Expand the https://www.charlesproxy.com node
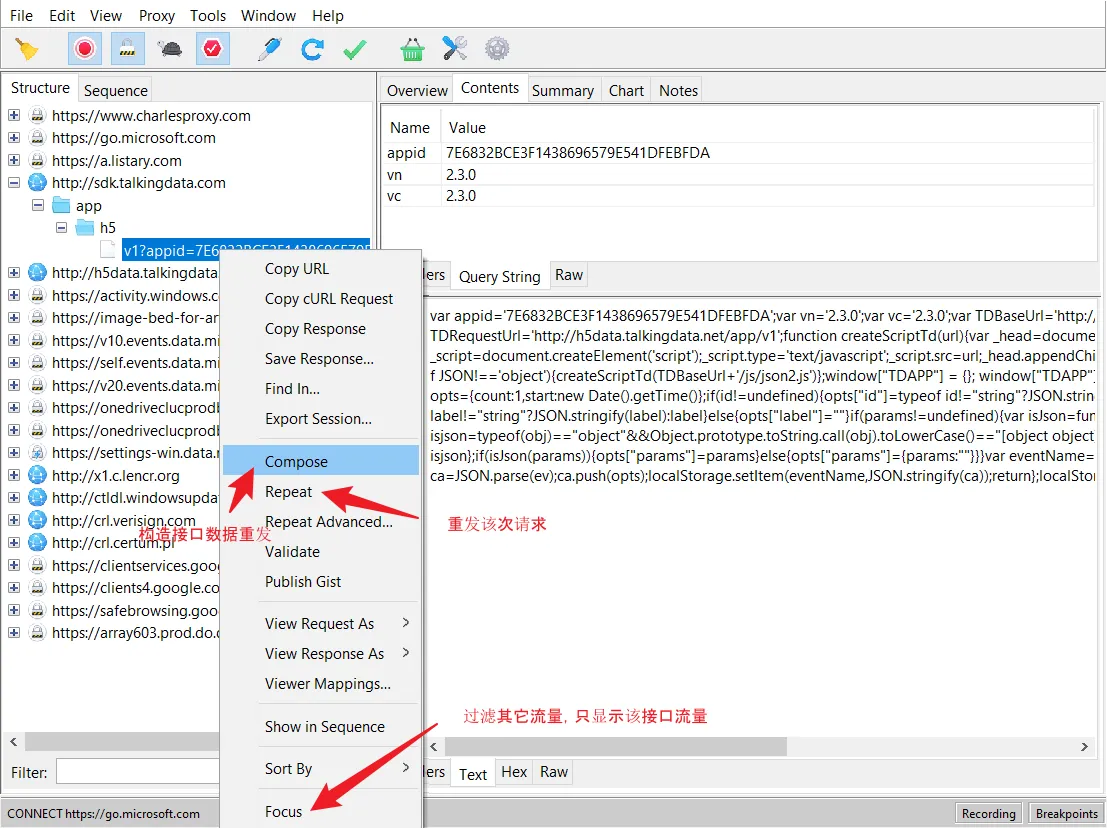Screen dimensions: 1107x828 point(13,115)
